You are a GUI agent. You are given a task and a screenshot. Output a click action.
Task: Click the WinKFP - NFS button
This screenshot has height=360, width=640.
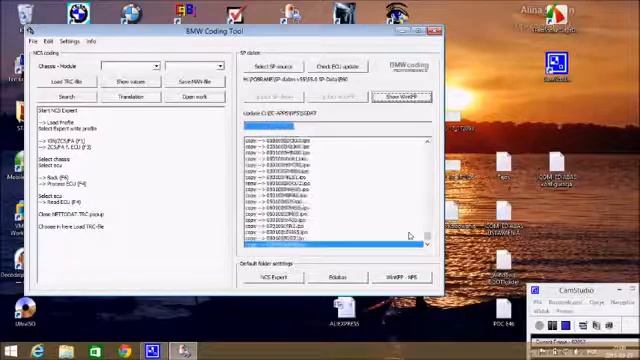[402, 277]
